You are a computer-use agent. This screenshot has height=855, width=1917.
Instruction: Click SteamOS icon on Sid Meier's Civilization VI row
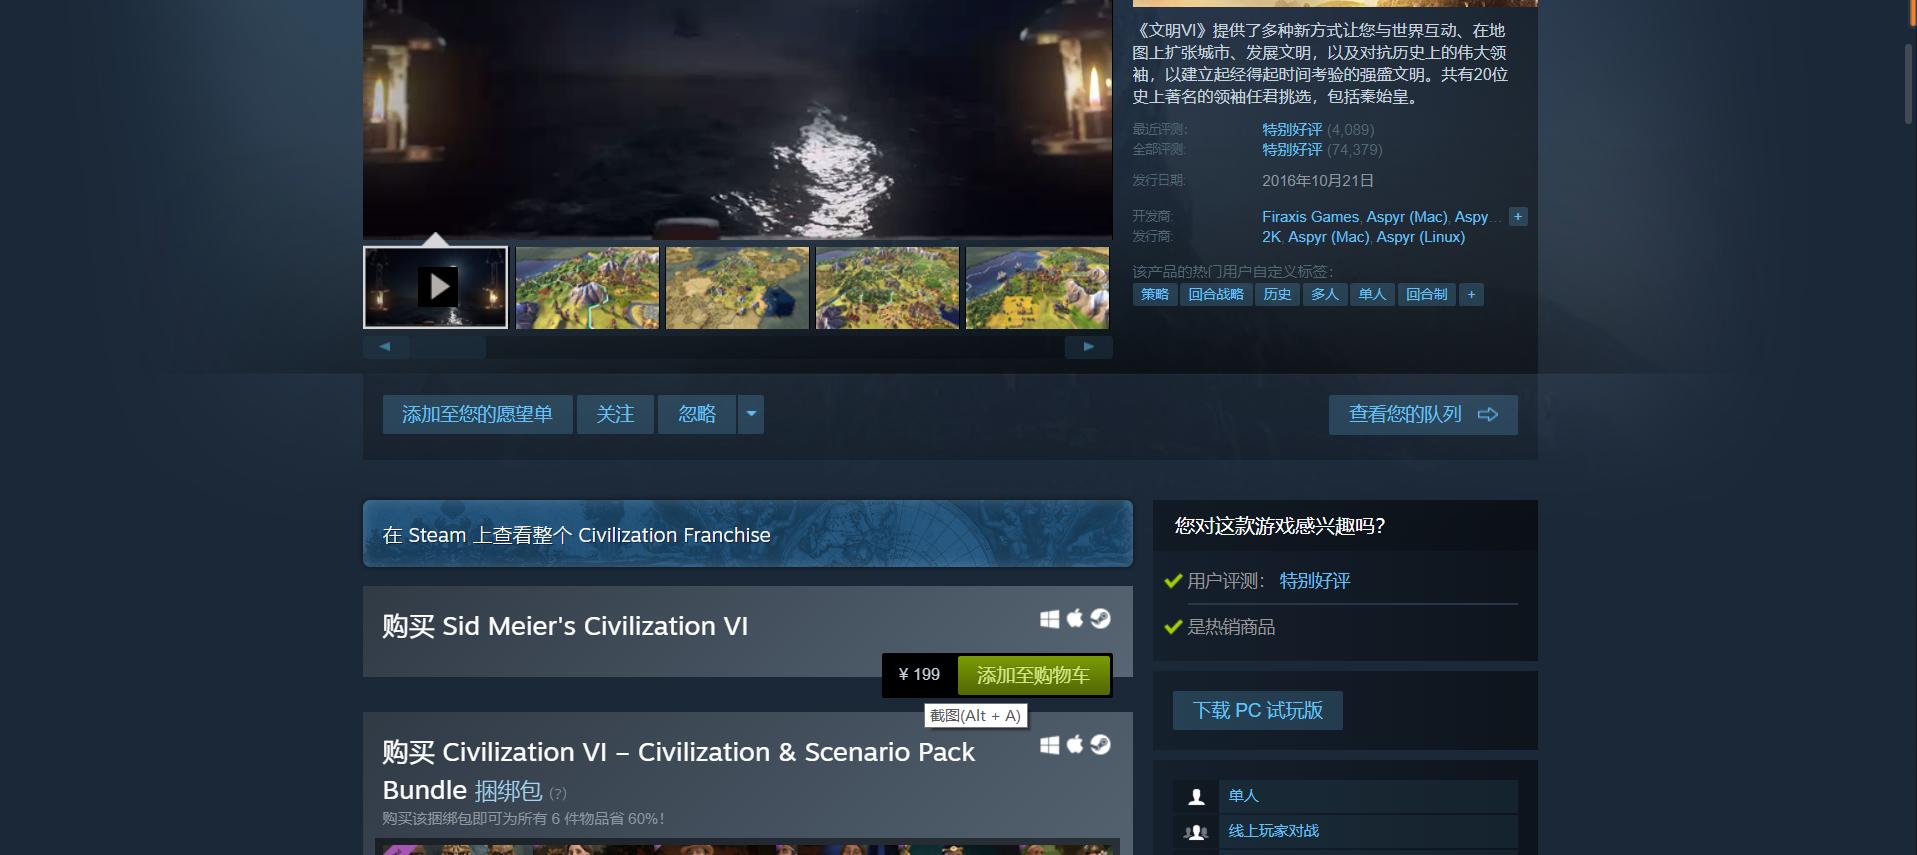pos(1100,619)
